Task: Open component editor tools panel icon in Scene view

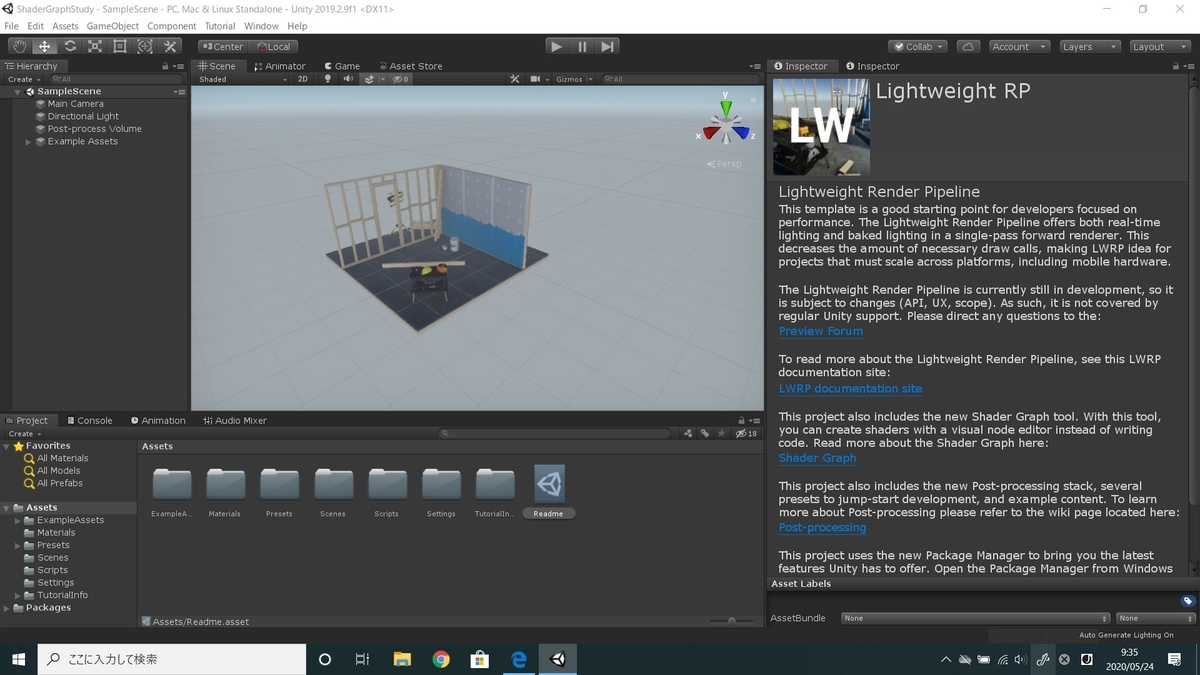Action: click(x=515, y=79)
